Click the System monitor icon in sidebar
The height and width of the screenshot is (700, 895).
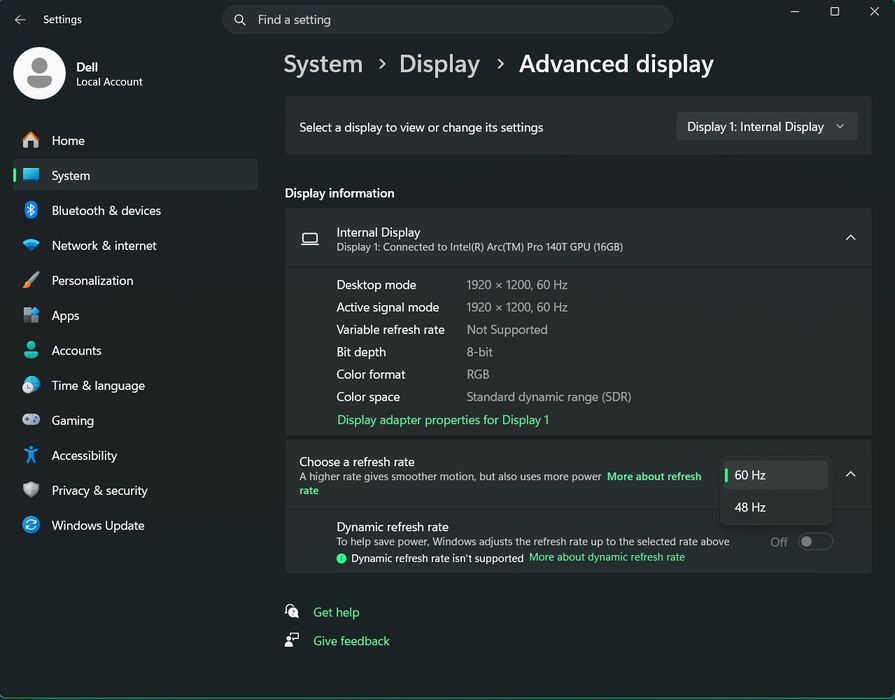31,175
